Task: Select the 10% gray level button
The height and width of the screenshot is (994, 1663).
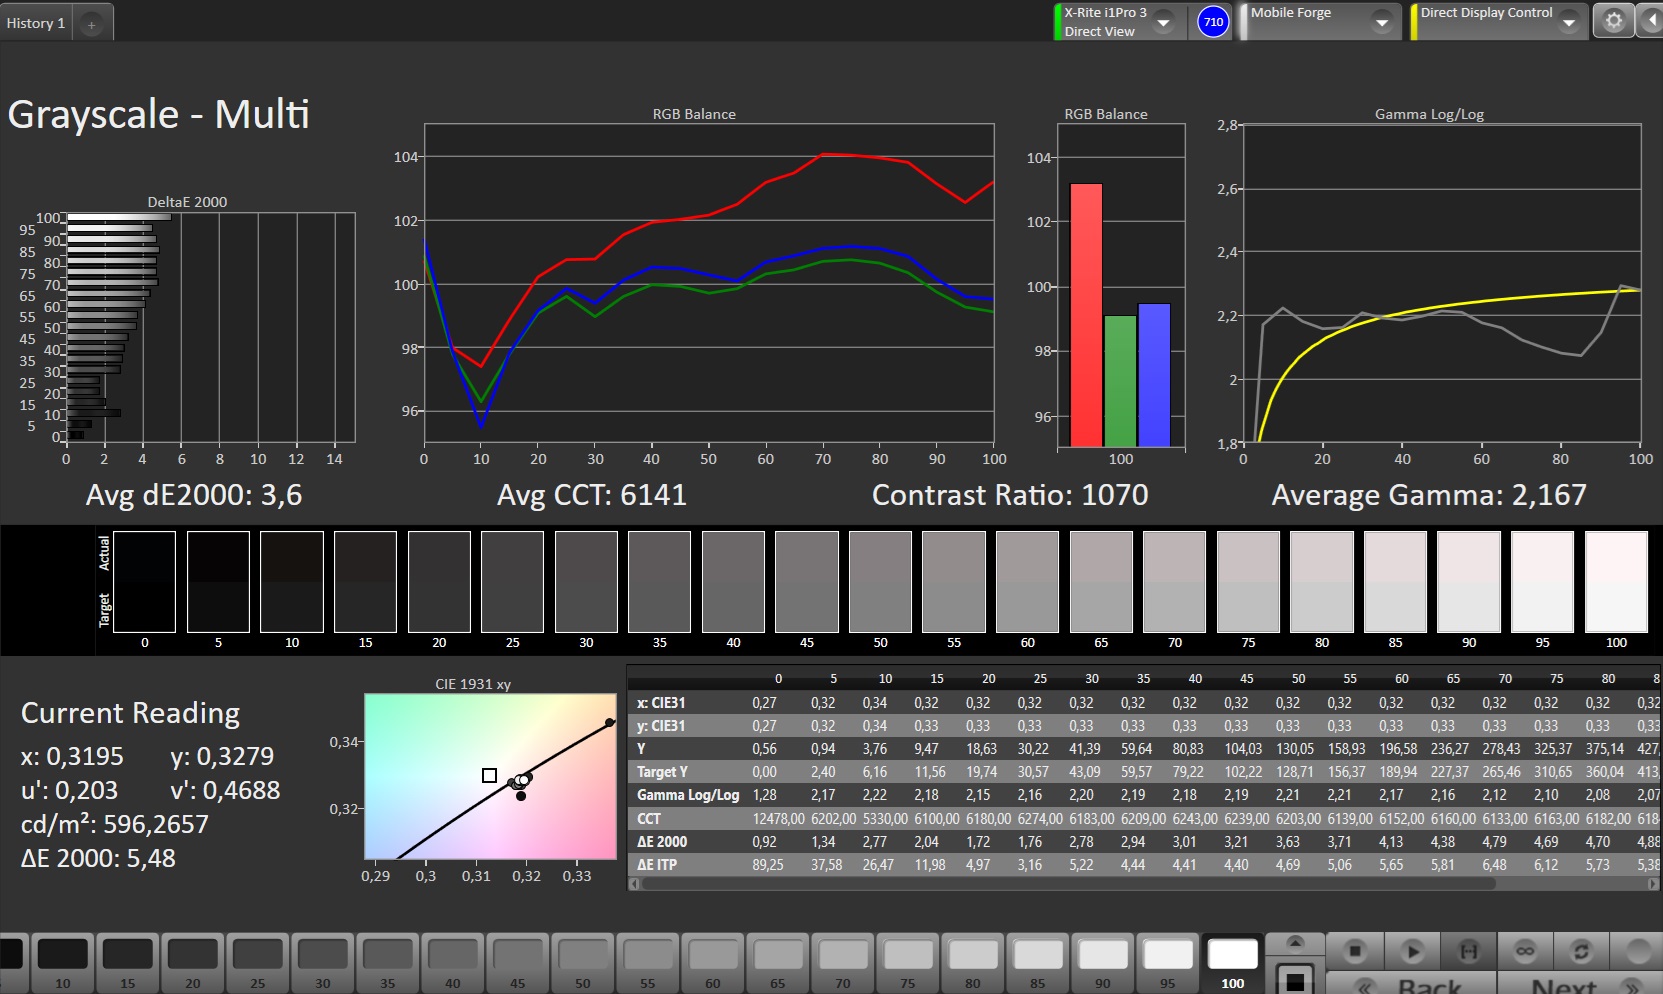Action: pos(63,963)
